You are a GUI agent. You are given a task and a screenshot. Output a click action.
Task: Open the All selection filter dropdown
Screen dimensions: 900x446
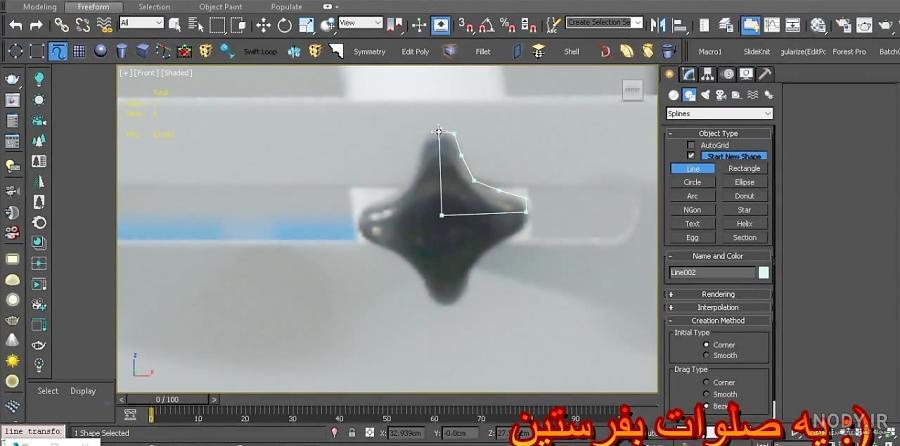coord(141,23)
